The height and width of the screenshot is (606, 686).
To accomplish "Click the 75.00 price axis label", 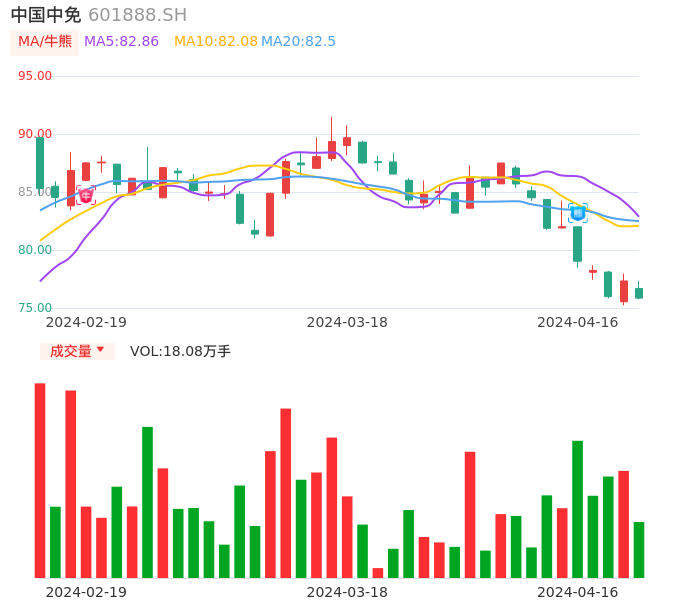I will (35, 308).
